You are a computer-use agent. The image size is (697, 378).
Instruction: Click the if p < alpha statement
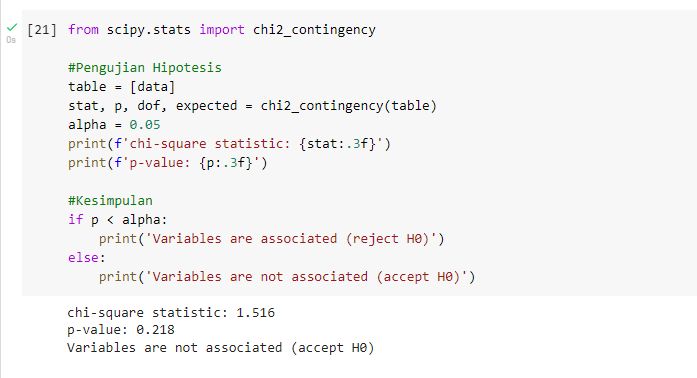click(117, 220)
